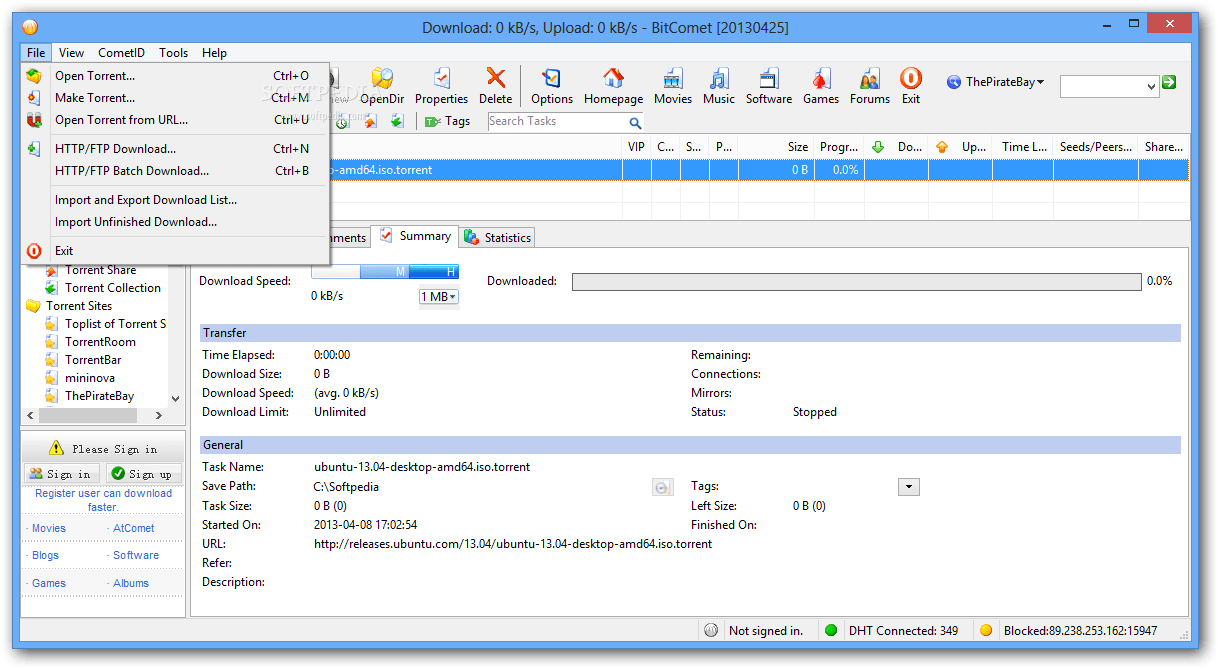This screenshot has width=1219, height=669.
Task: Click the browse icon next to Save Path
Action: tap(662, 487)
